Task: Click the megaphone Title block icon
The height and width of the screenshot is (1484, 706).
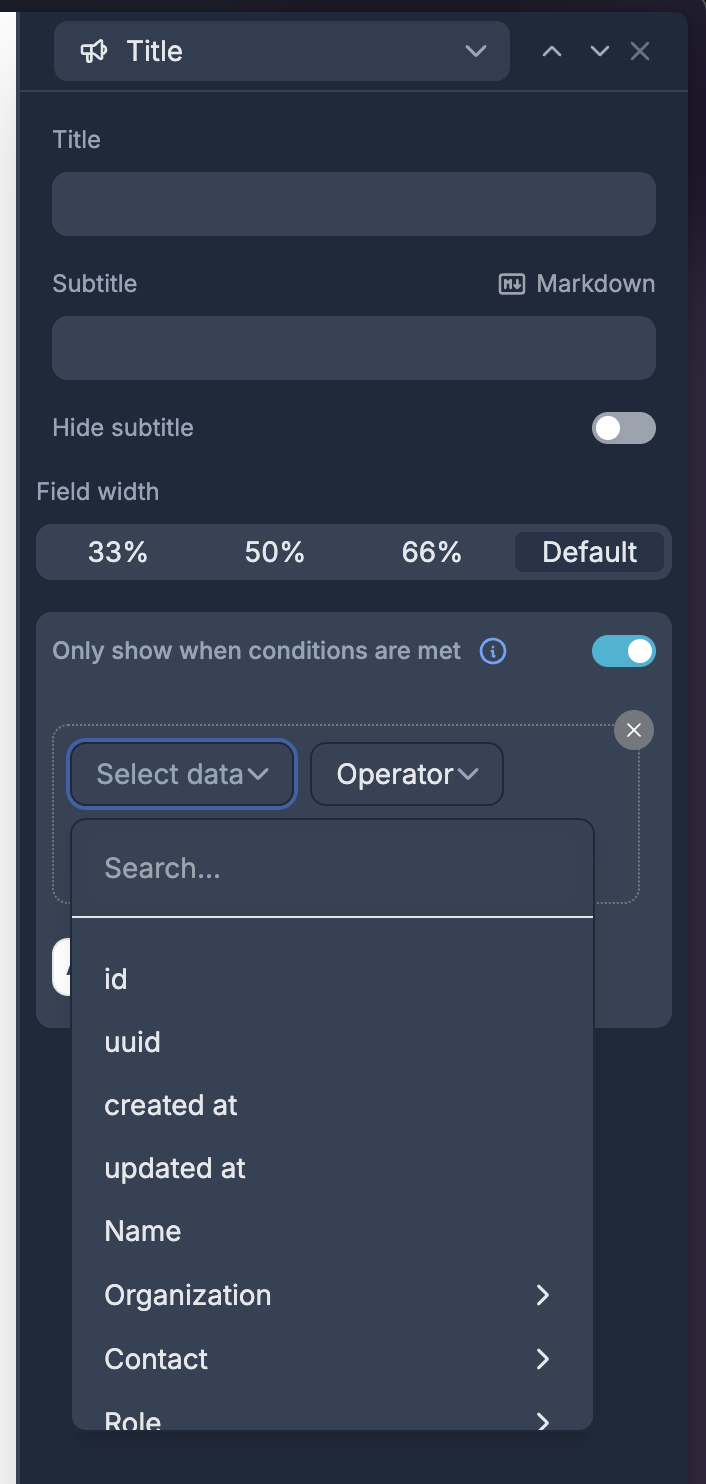Action: [x=94, y=51]
